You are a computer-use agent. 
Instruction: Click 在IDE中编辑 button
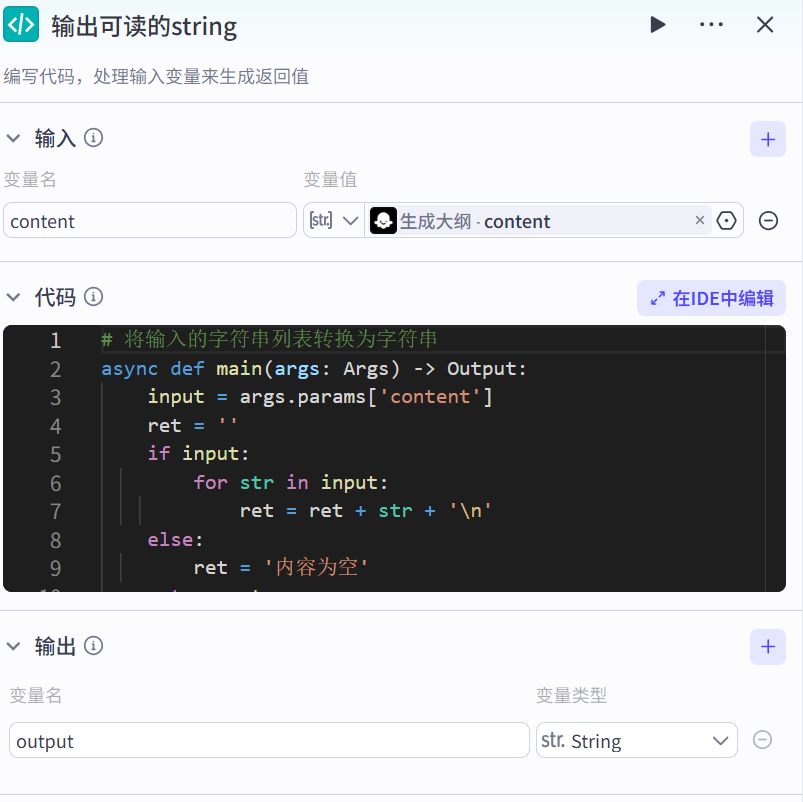tap(711, 298)
